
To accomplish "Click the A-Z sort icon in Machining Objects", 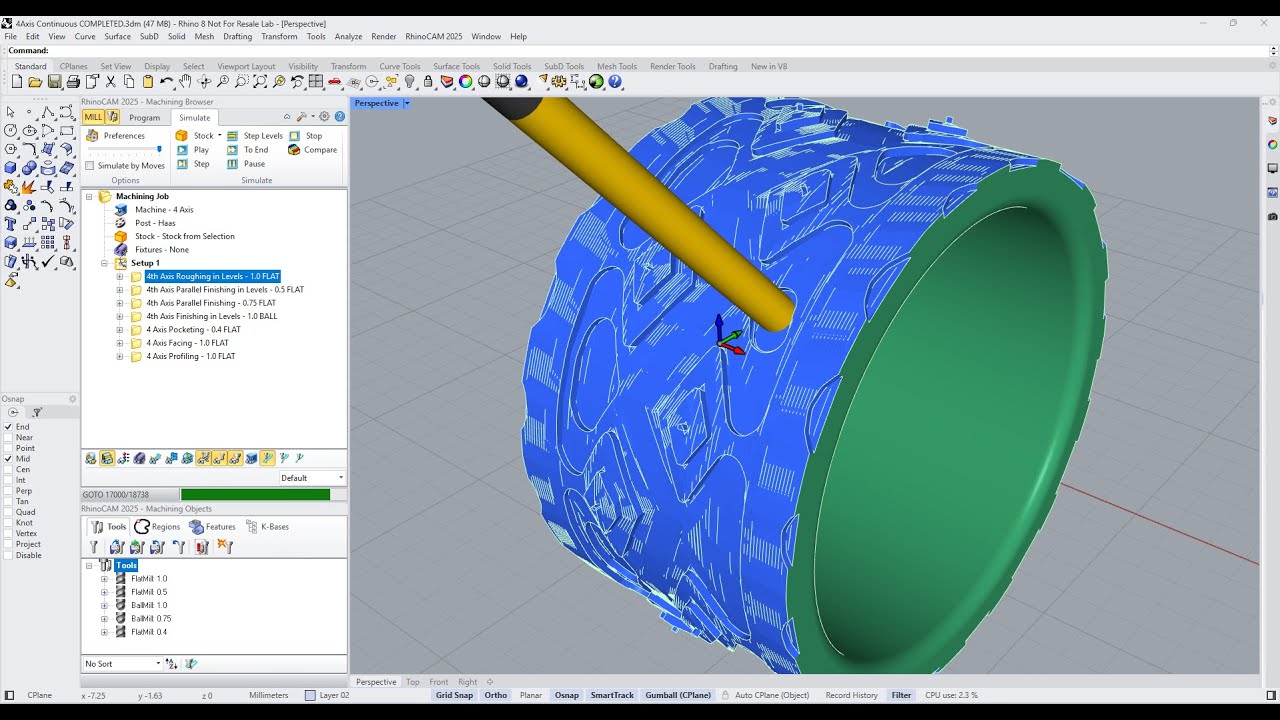I will (x=171, y=663).
